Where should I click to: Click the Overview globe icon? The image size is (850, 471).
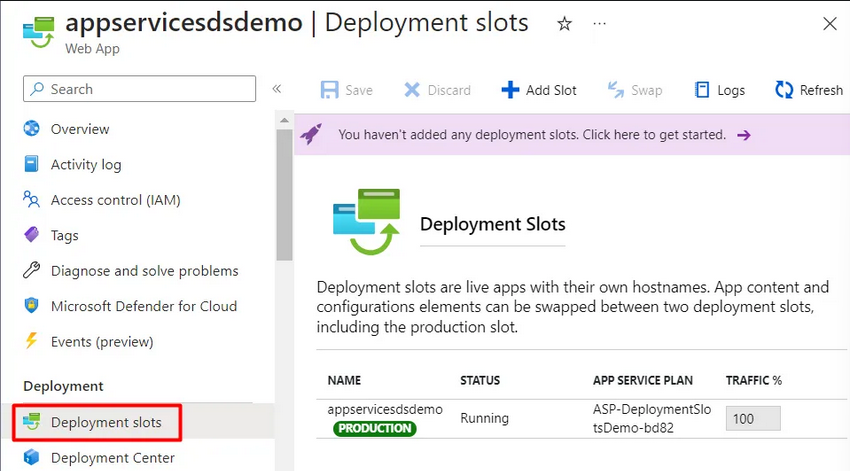31,128
